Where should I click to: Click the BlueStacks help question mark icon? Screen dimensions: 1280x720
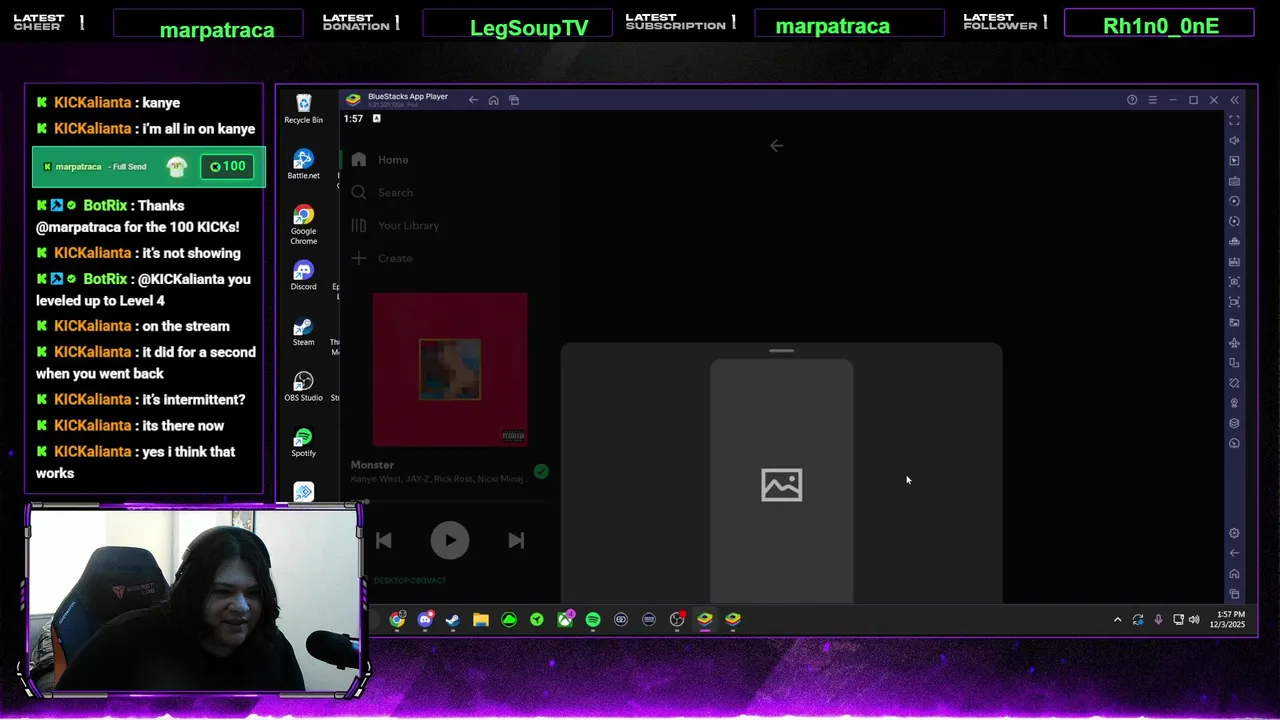(1132, 100)
